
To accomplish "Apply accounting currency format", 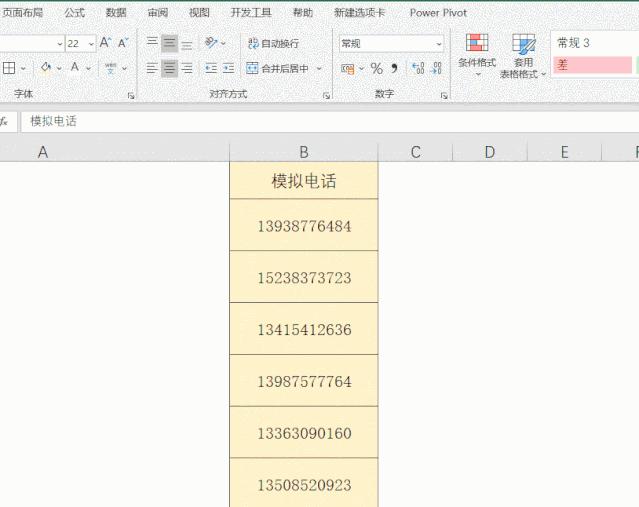I will tap(348, 68).
